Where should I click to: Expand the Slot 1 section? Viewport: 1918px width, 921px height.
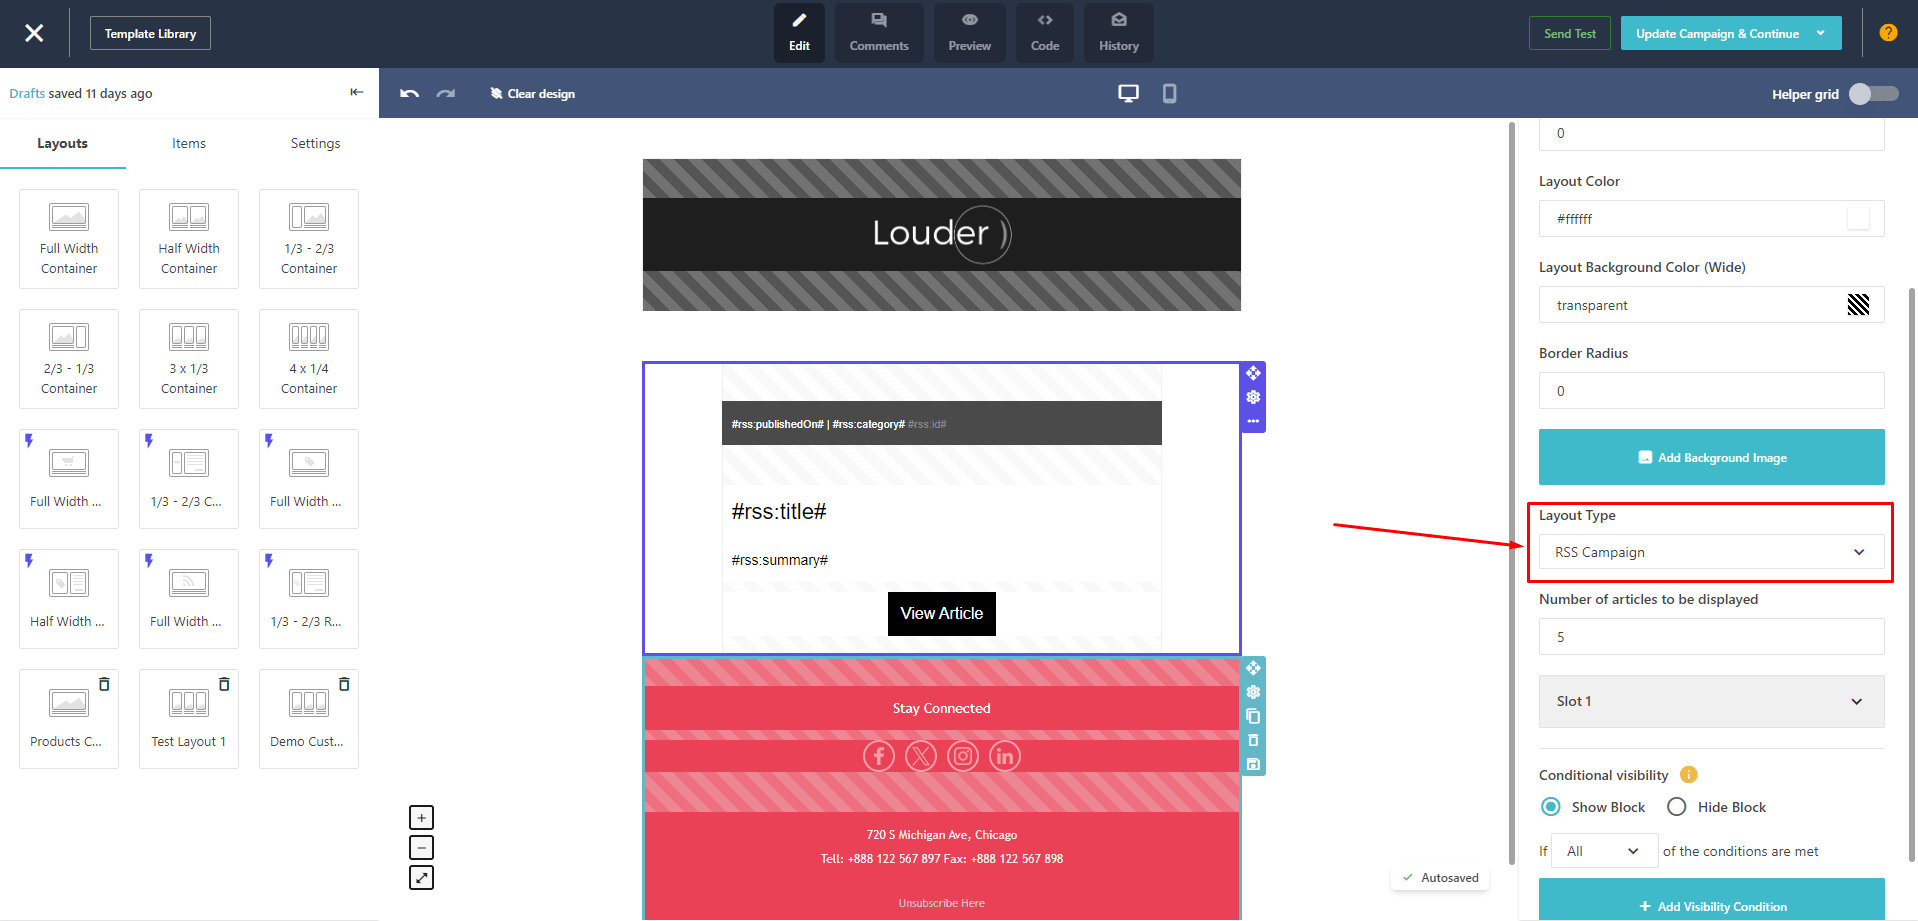coord(1711,701)
